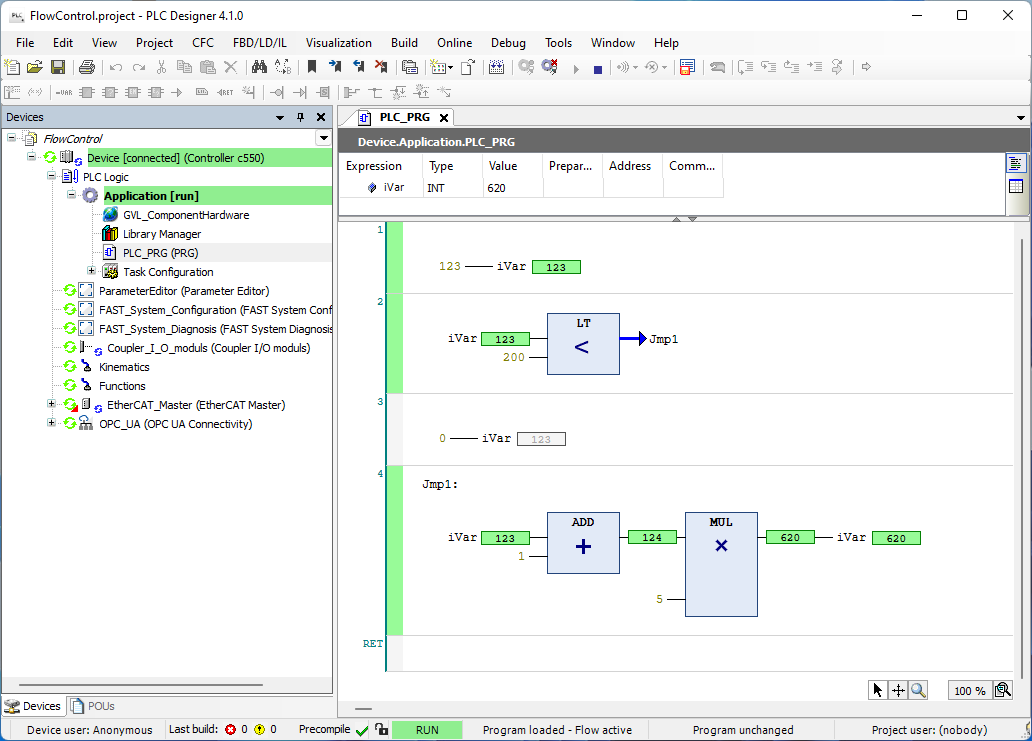Image resolution: width=1032 pixels, height=741 pixels.
Task: Click the Print icon in the toolbar
Action: 85,67
